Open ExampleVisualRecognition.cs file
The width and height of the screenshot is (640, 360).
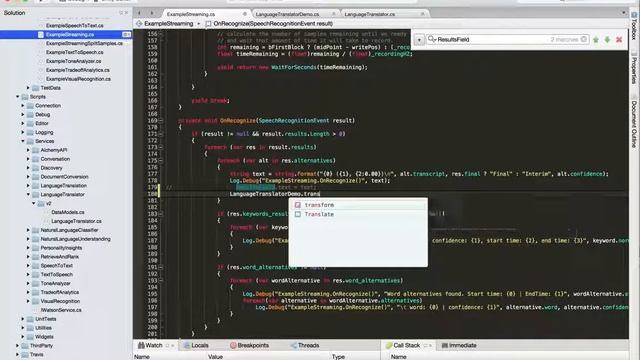[78, 79]
